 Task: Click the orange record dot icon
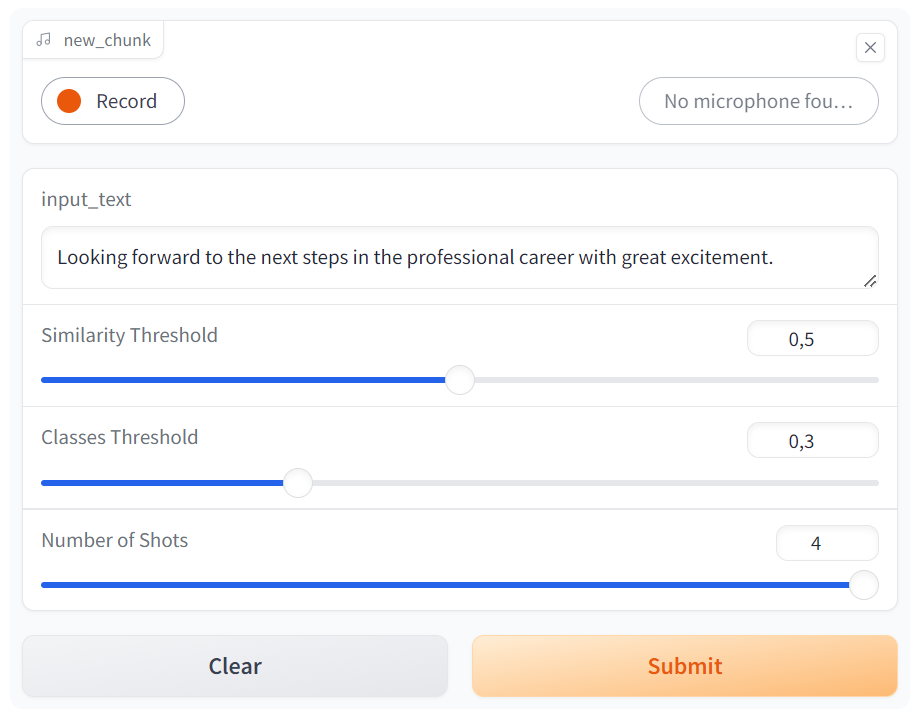click(69, 101)
